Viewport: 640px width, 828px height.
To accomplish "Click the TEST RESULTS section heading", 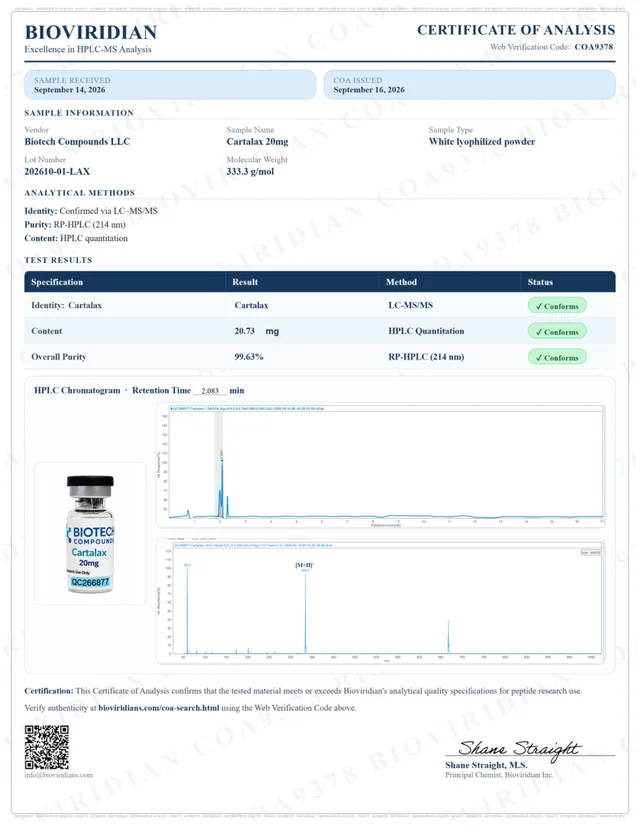I will [58, 260].
